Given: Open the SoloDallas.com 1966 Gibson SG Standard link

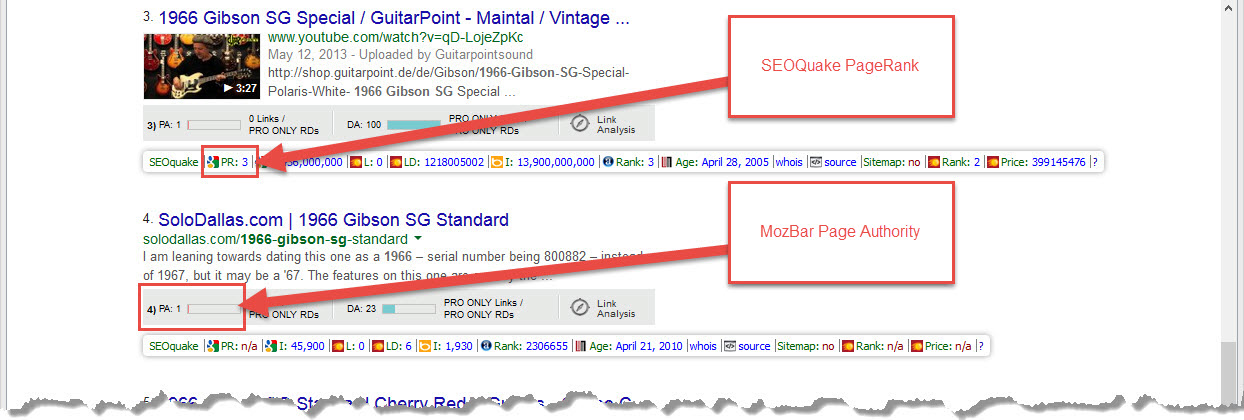Looking at the screenshot, I should click(333, 220).
